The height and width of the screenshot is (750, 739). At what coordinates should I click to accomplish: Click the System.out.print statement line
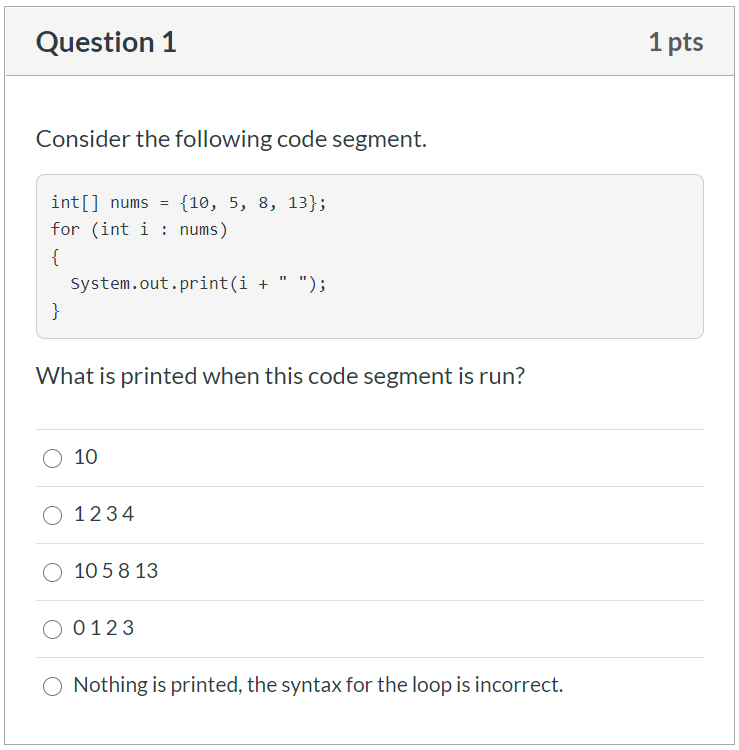(199, 284)
